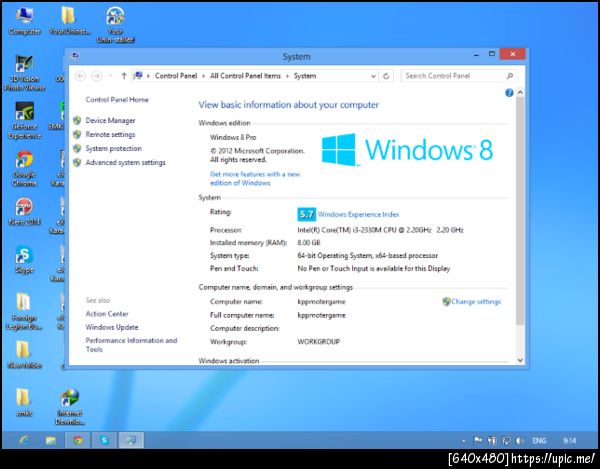Click the 5.7 rating badge
This screenshot has height=469, width=600.
(x=307, y=214)
